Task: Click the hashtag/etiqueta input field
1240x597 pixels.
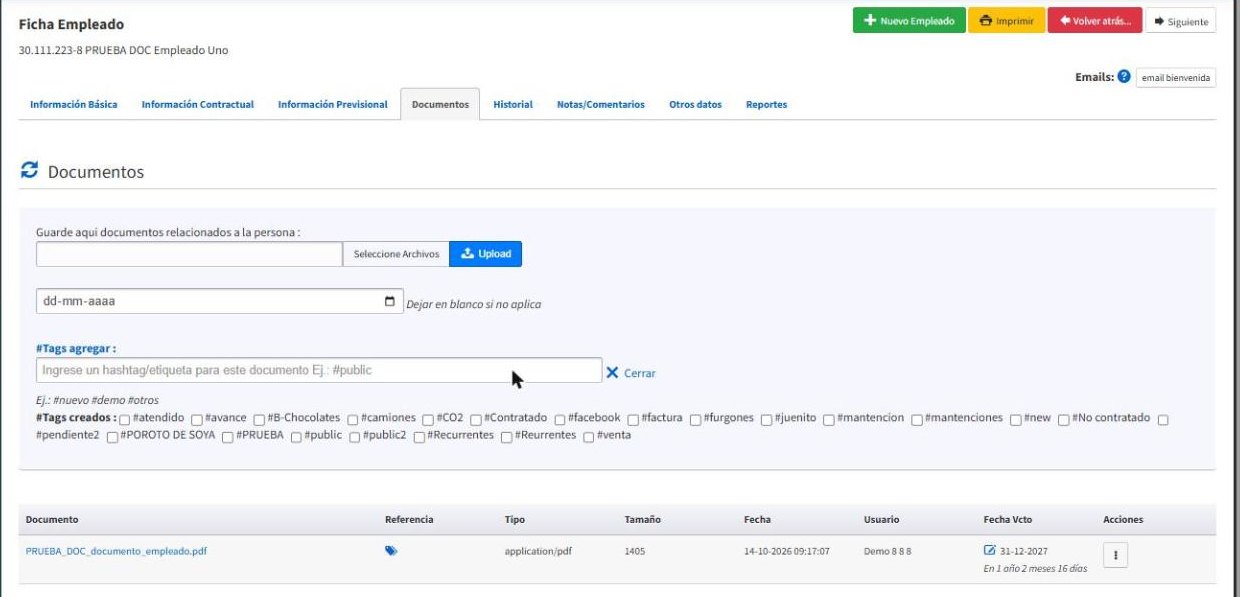Action: (319, 370)
